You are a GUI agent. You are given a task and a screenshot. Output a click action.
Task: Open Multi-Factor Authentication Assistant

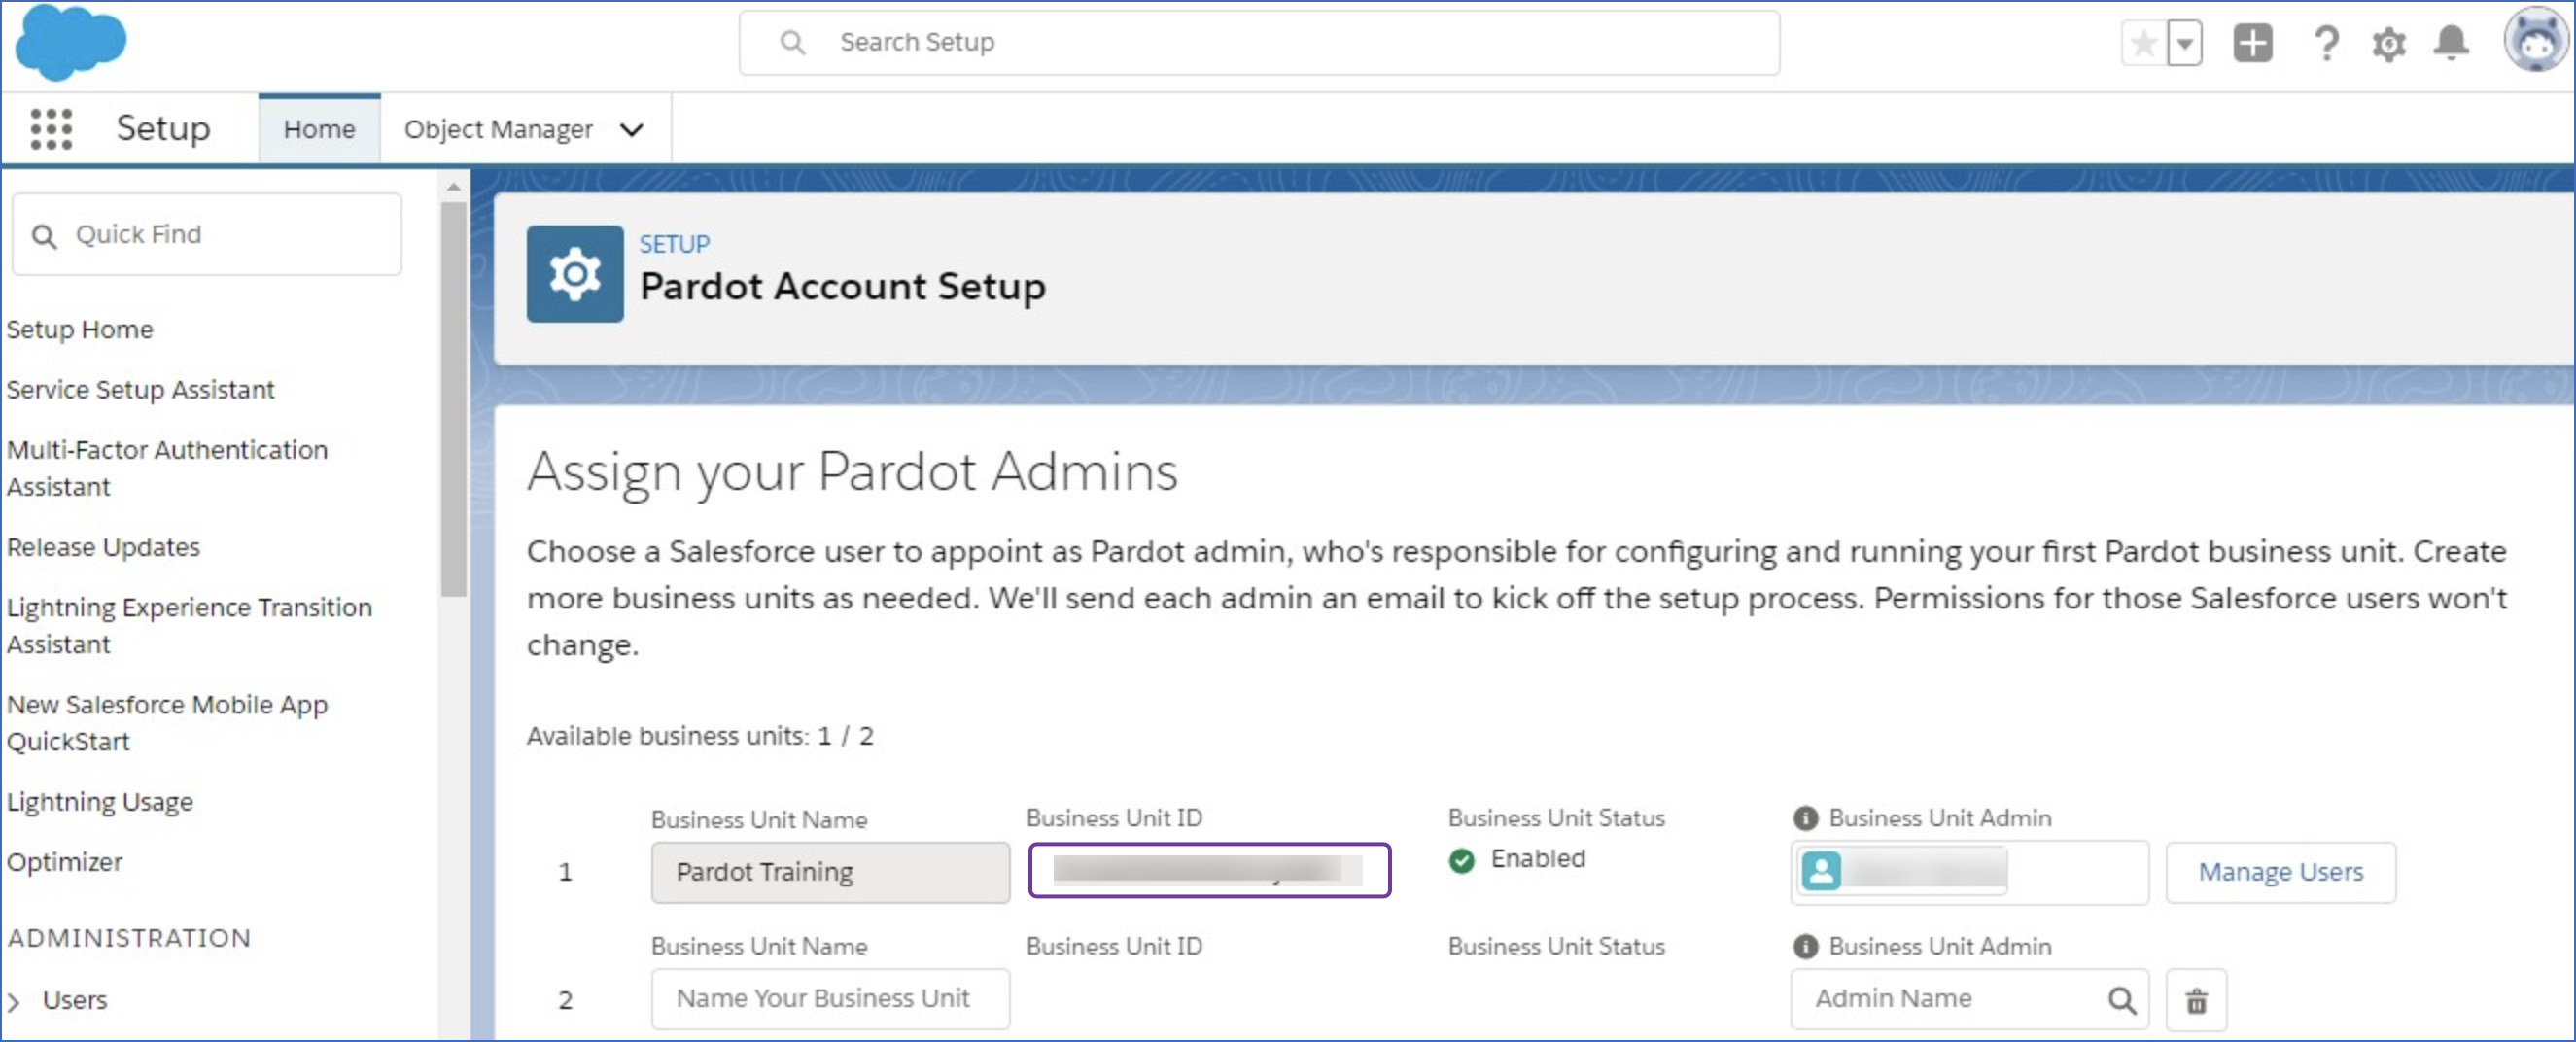click(x=167, y=468)
